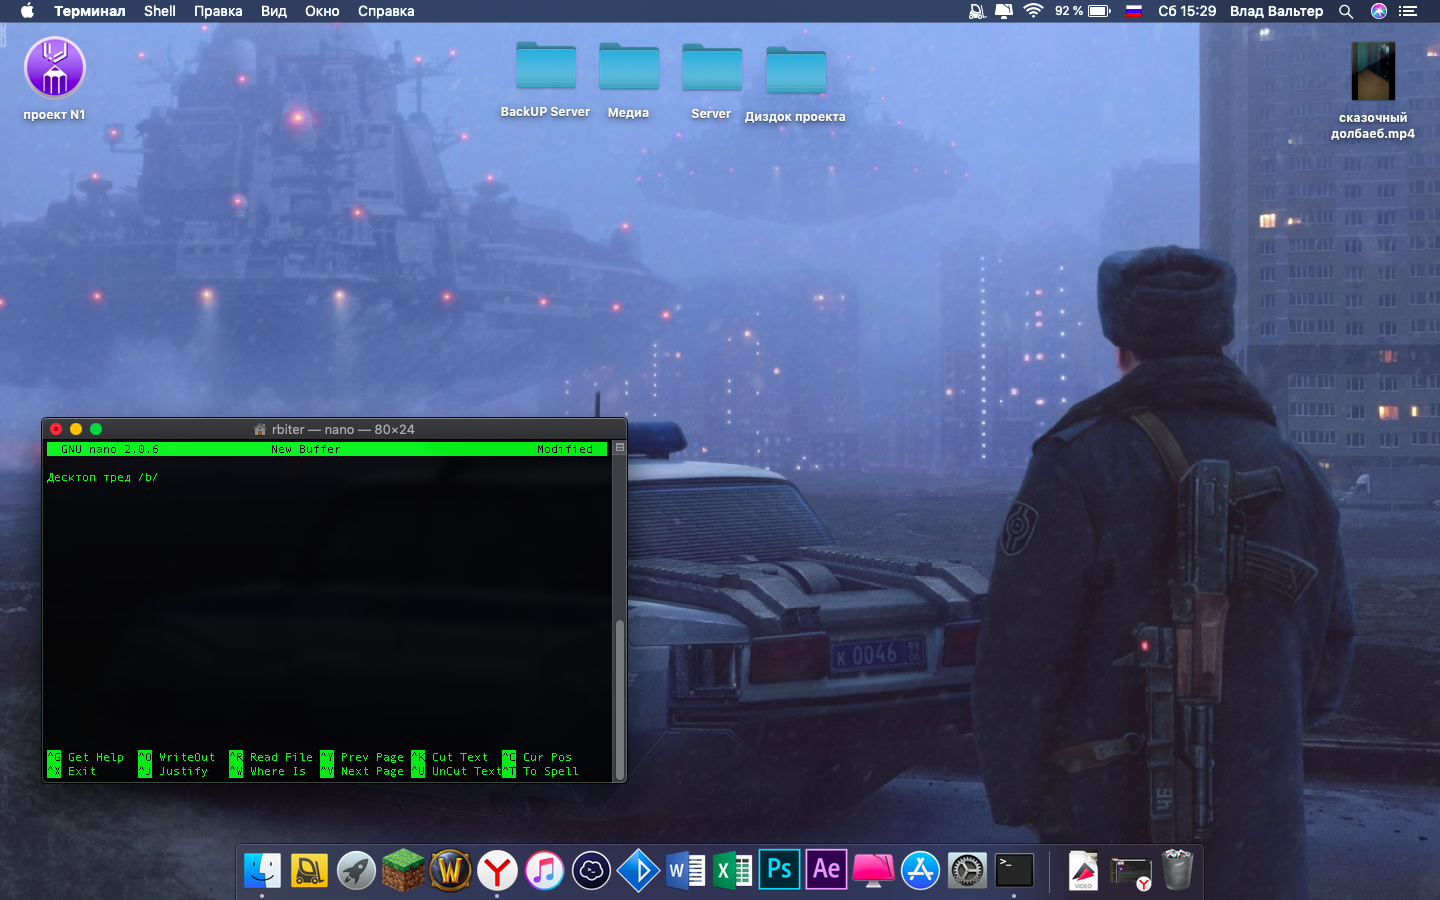Viewport: 1440px width, 900px height.
Task: Click the Get Help shortcut label
Action: click(96, 757)
